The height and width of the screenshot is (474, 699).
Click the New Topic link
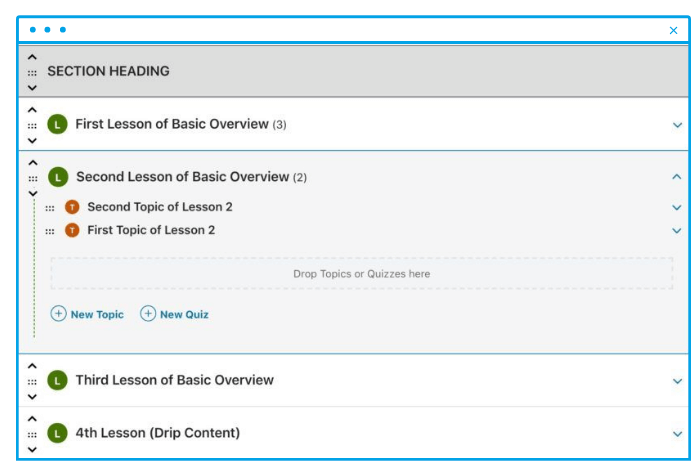pyautogui.click(x=97, y=314)
